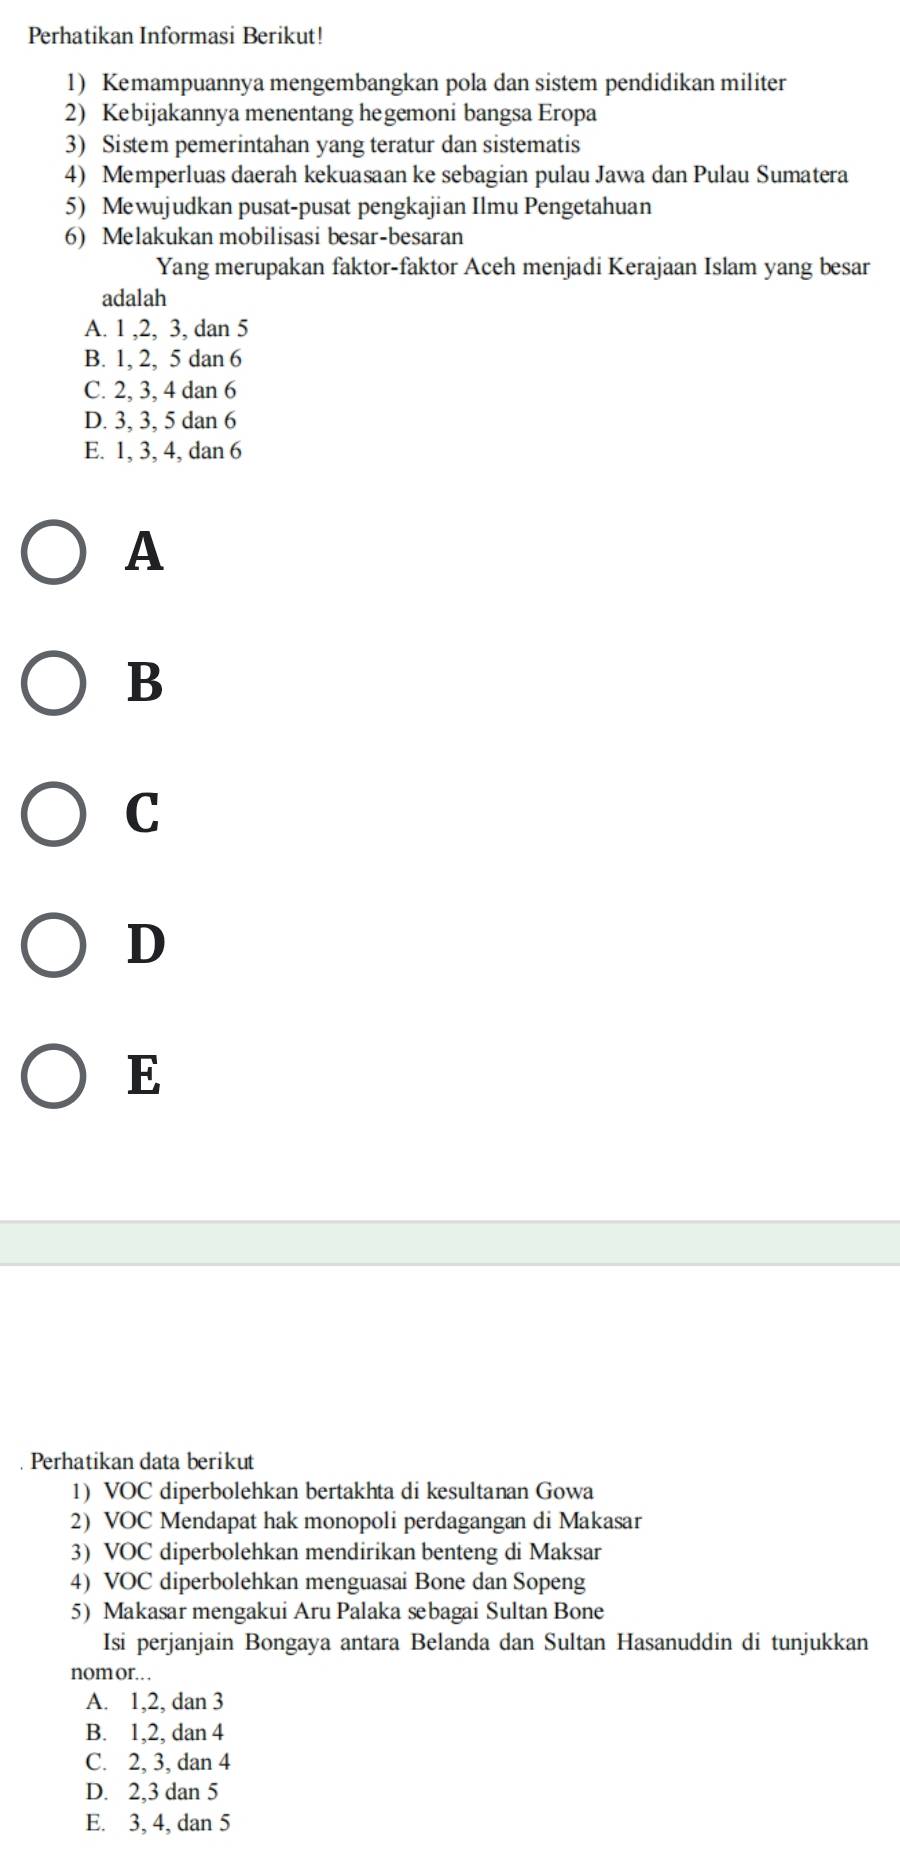Click the bold letter D answer label

[146, 945]
